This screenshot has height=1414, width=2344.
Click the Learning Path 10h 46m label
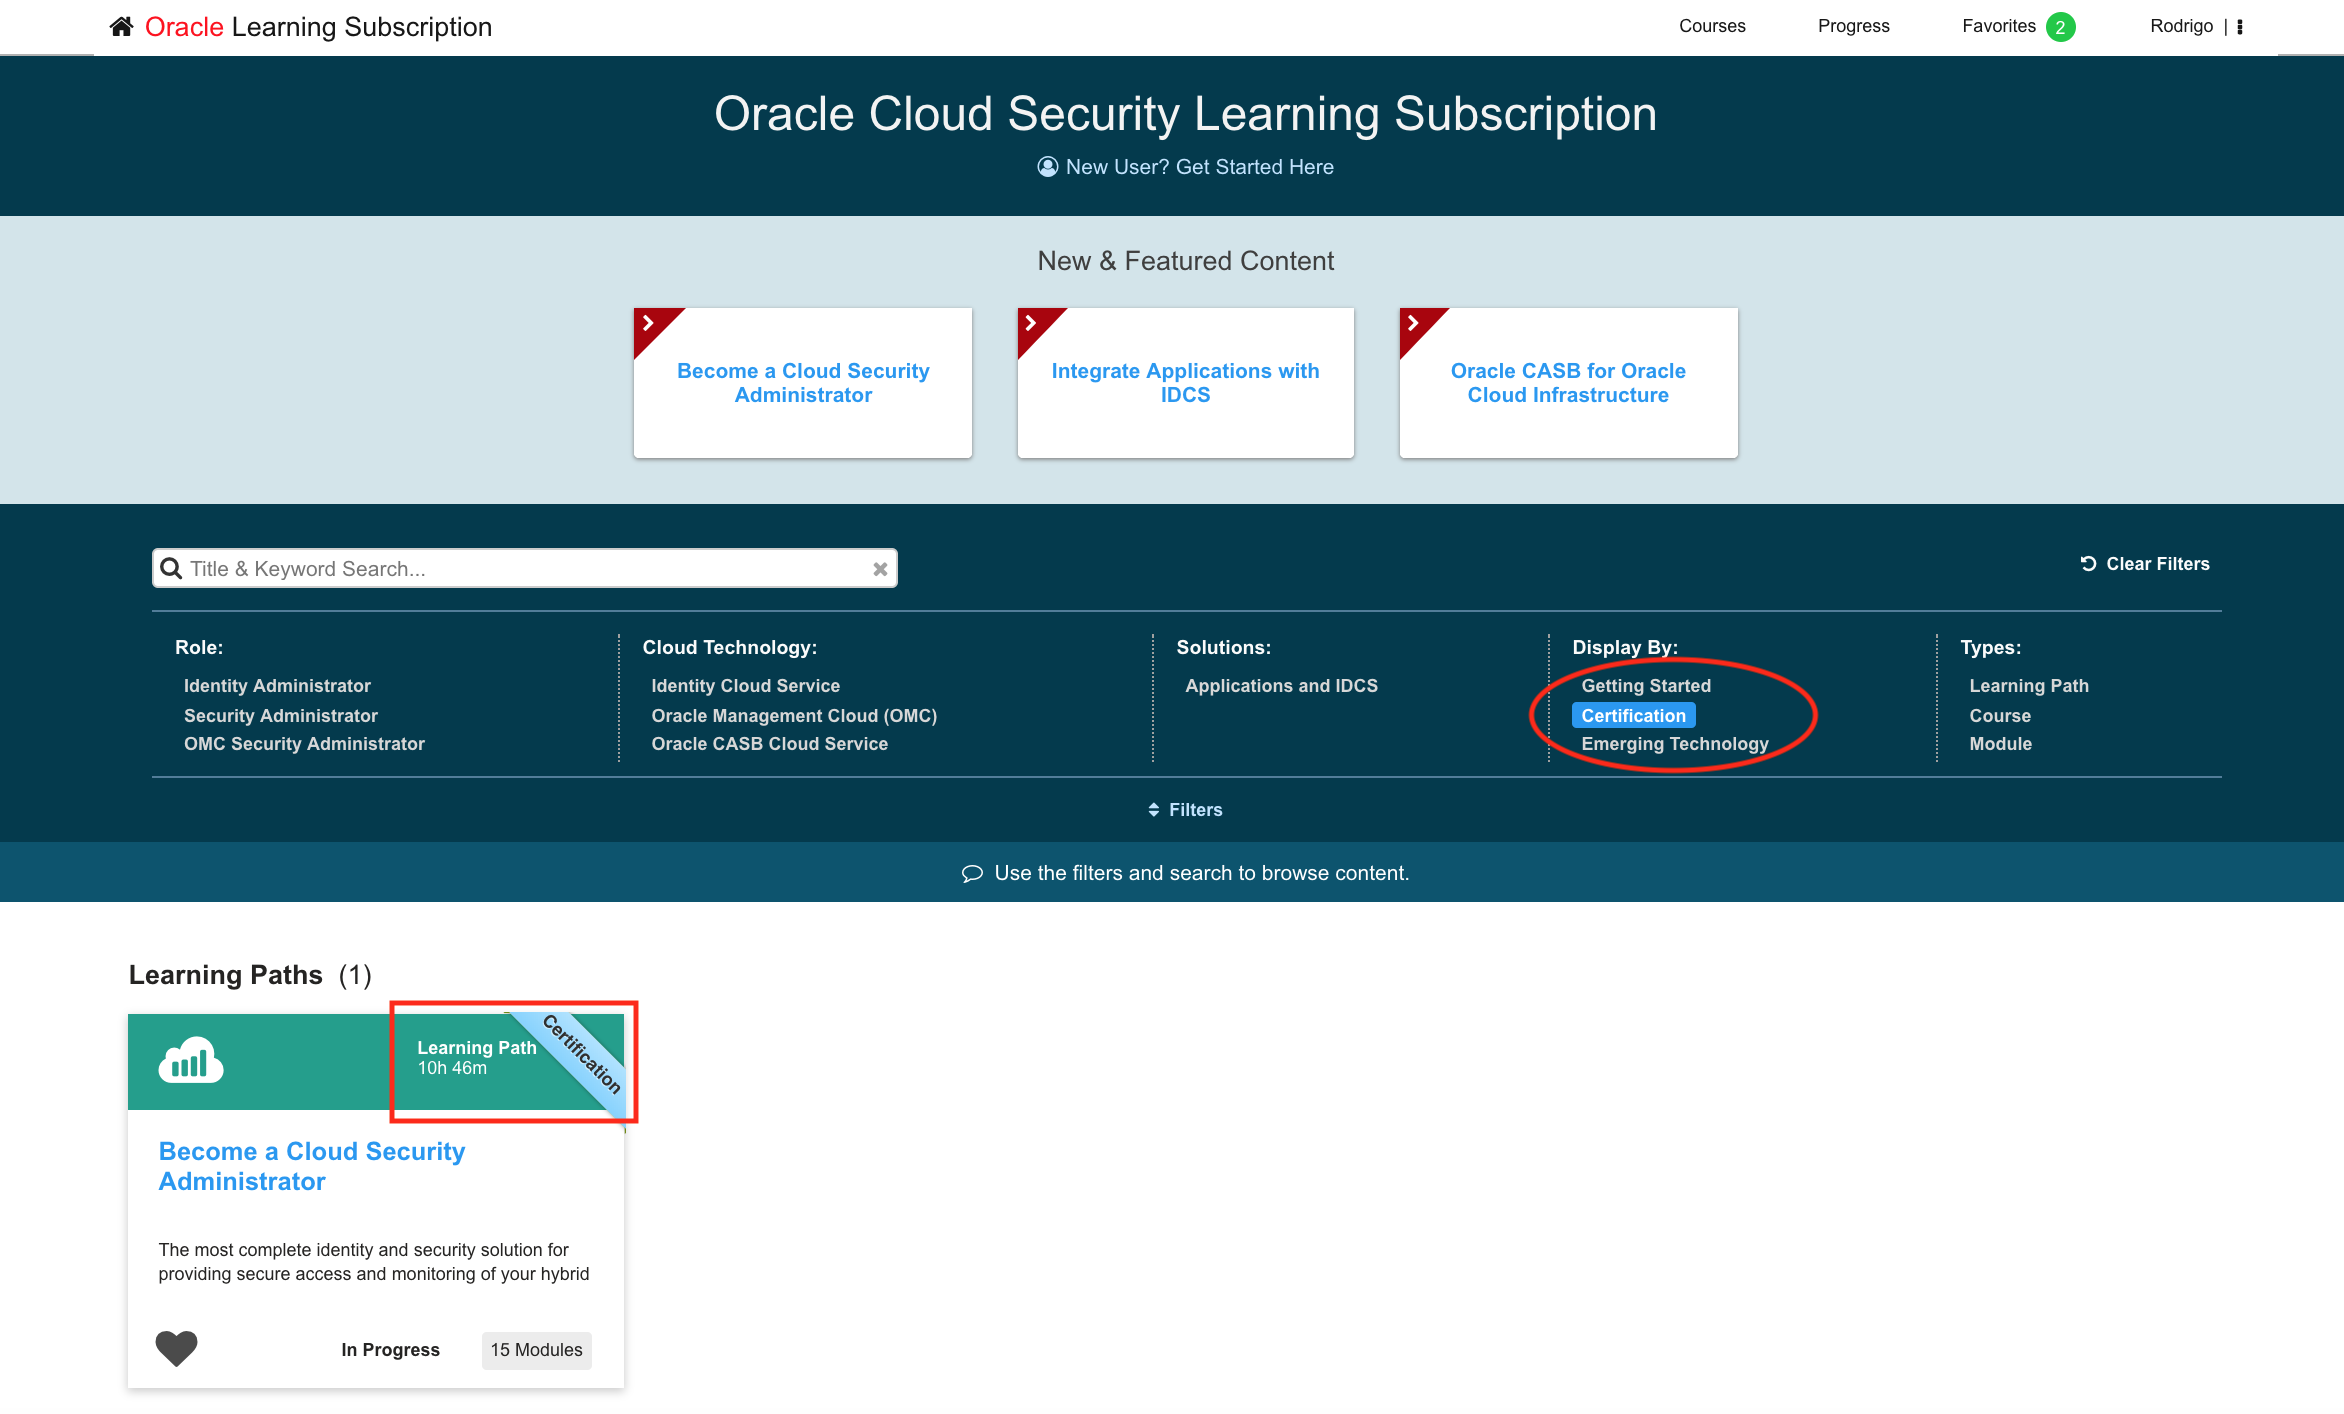pos(477,1057)
